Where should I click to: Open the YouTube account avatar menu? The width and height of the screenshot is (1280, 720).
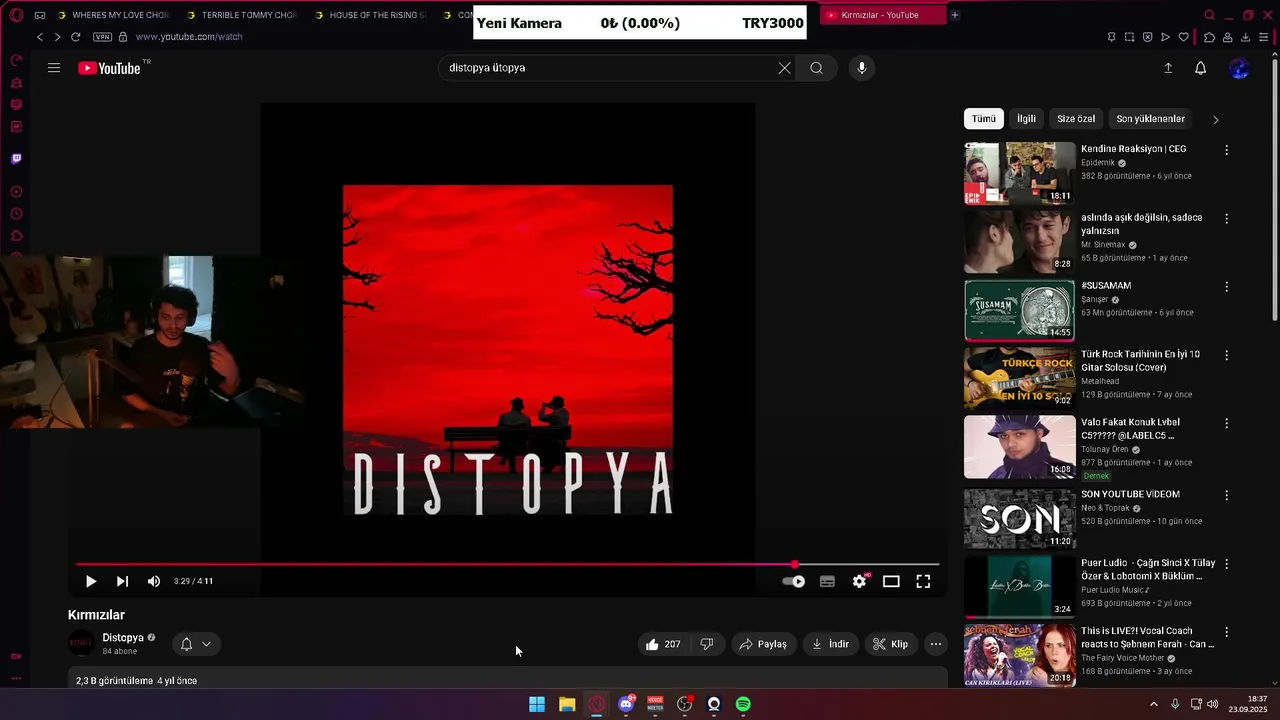(1240, 68)
